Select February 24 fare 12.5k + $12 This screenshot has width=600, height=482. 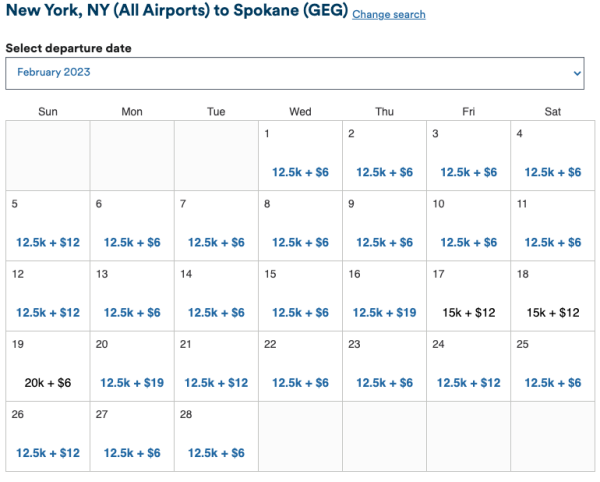(469, 382)
